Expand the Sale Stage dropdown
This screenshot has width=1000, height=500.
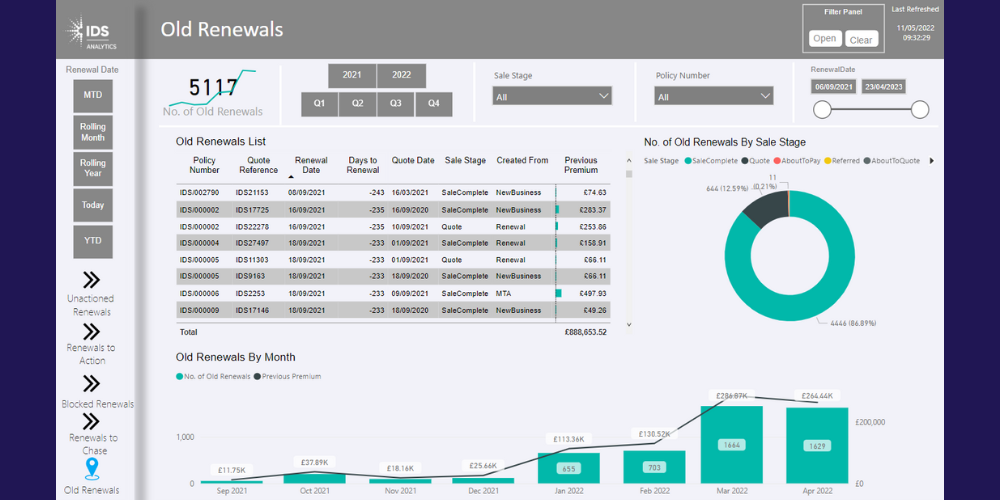coord(552,97)
